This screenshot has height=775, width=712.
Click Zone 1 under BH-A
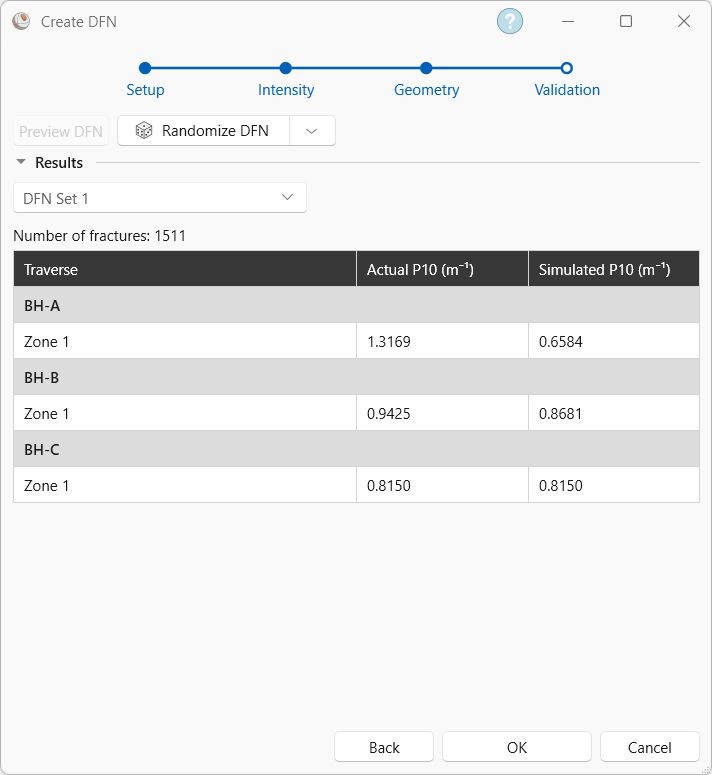185,341
